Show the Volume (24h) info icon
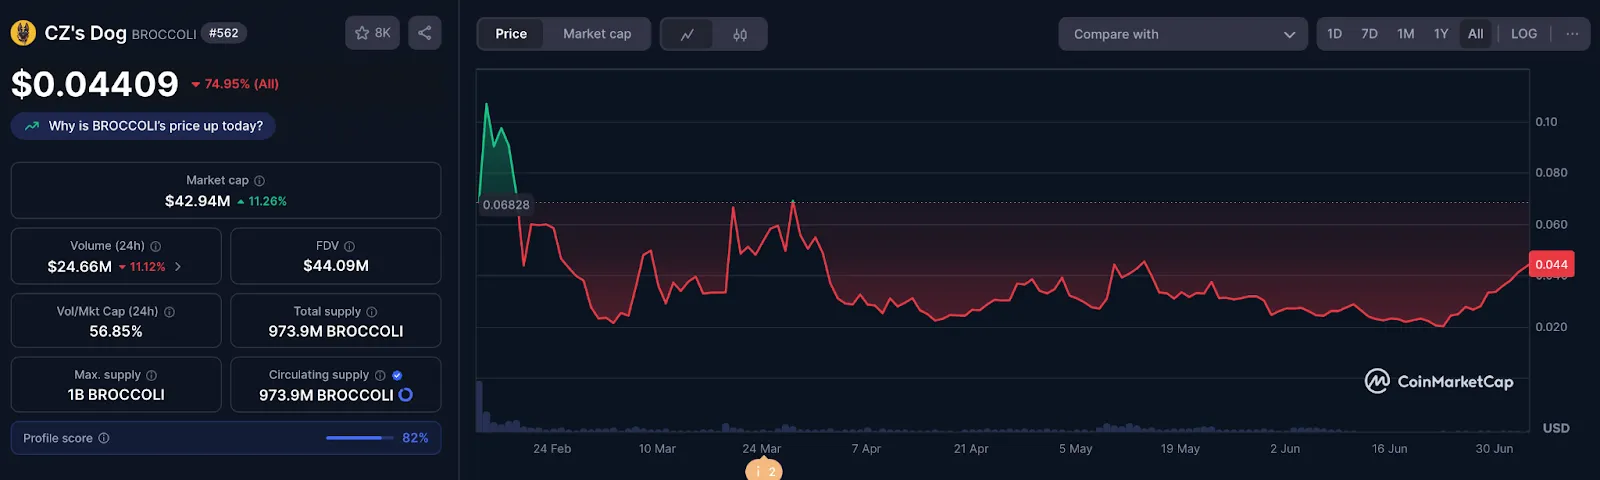 pyautogui.click(x=156, y=246)
